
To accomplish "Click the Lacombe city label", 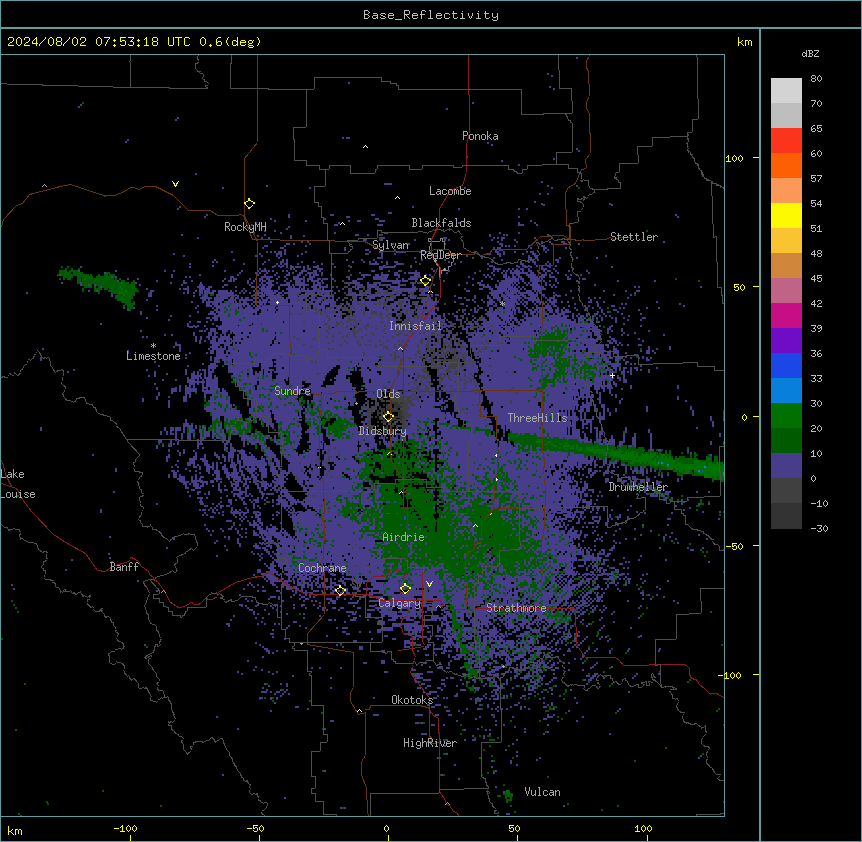I will (x=450, y=191).
